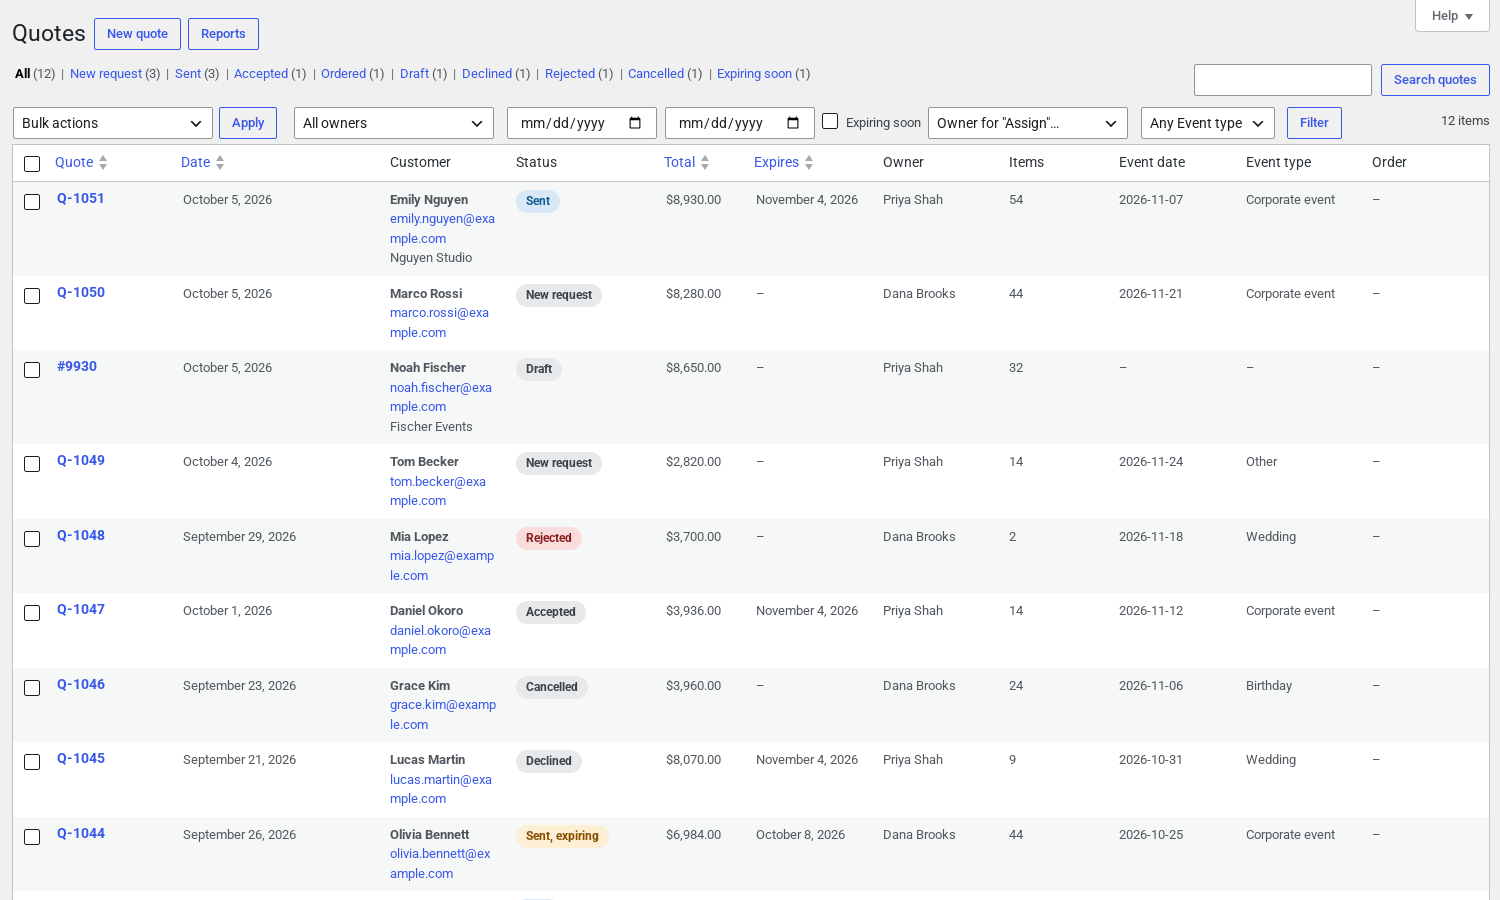
Task: Click the sort arrows beside Total column
Action: pos(705,163)
